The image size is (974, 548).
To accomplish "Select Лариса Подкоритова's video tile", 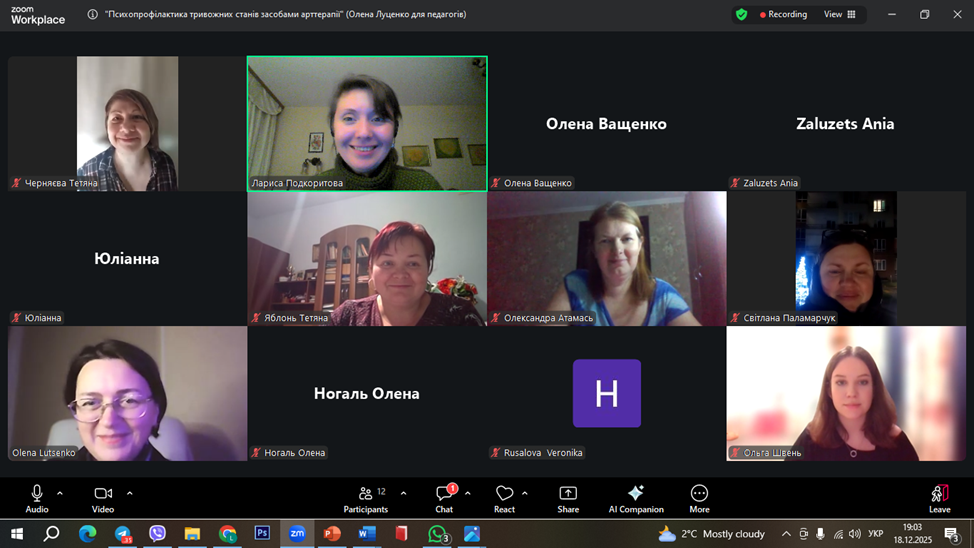I will 367,123.
